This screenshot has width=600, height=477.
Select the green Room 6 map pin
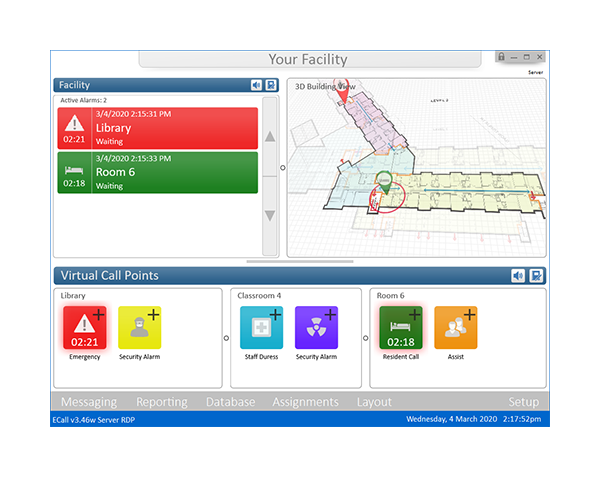point(383,183)
